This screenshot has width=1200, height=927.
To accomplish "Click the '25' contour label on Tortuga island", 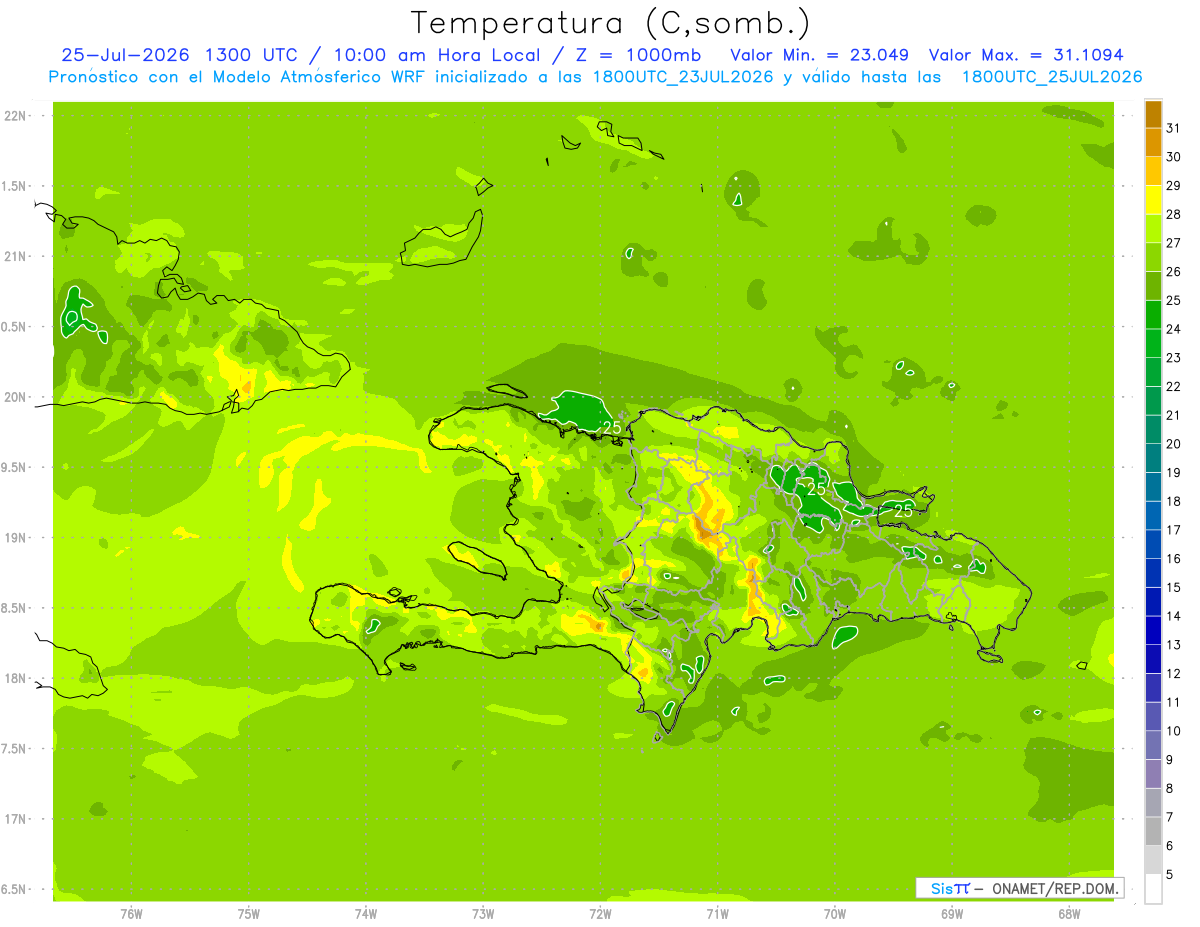I will (x=612, y=428).
